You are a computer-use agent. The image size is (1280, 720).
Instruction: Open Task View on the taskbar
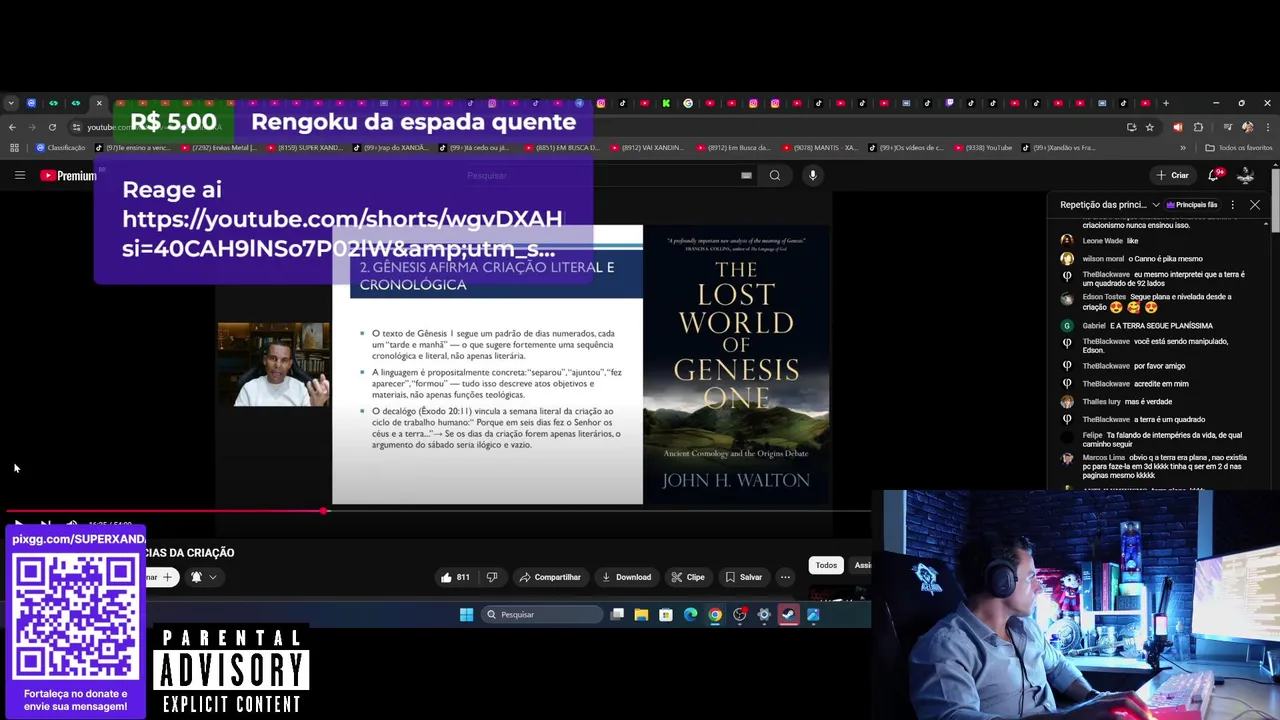point(617,615)
